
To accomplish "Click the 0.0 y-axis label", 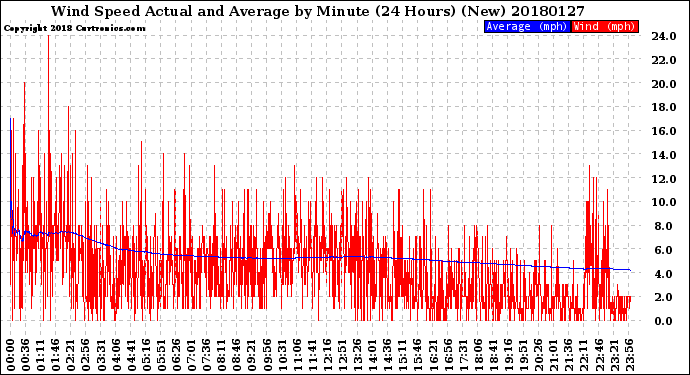I will tap(664, 321).
